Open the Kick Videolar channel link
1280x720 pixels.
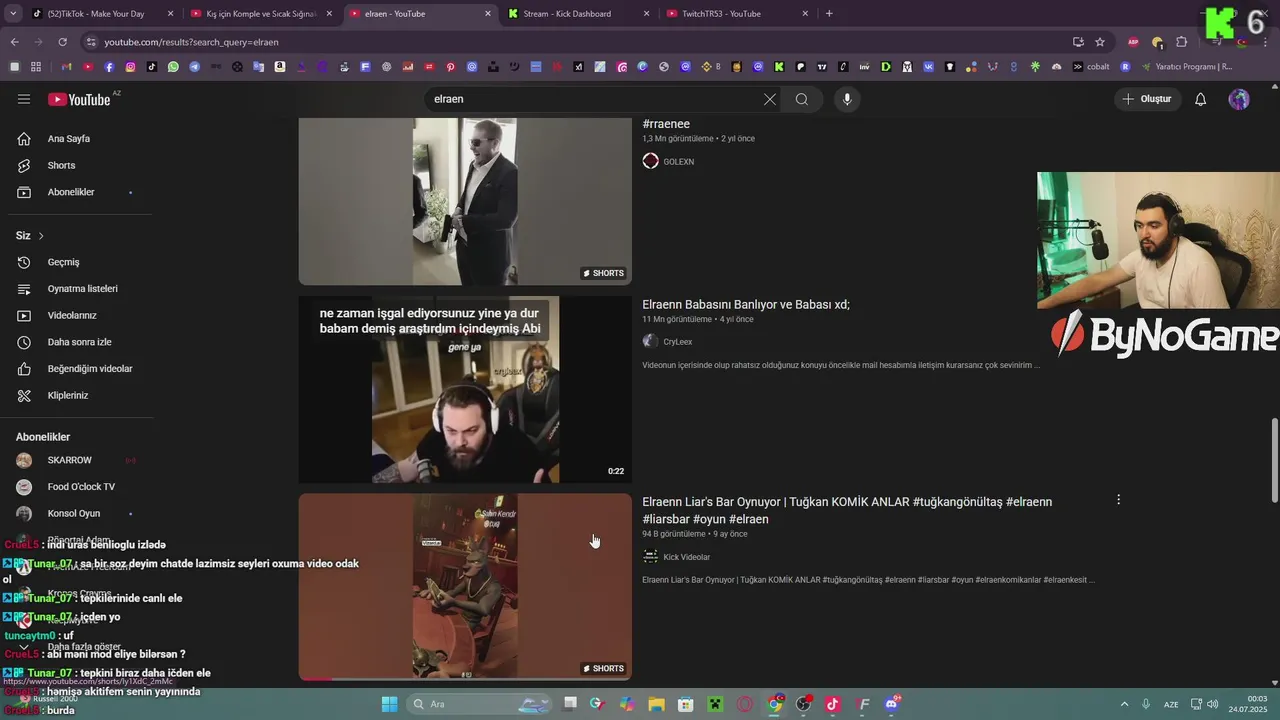click(x=686, y=557)
